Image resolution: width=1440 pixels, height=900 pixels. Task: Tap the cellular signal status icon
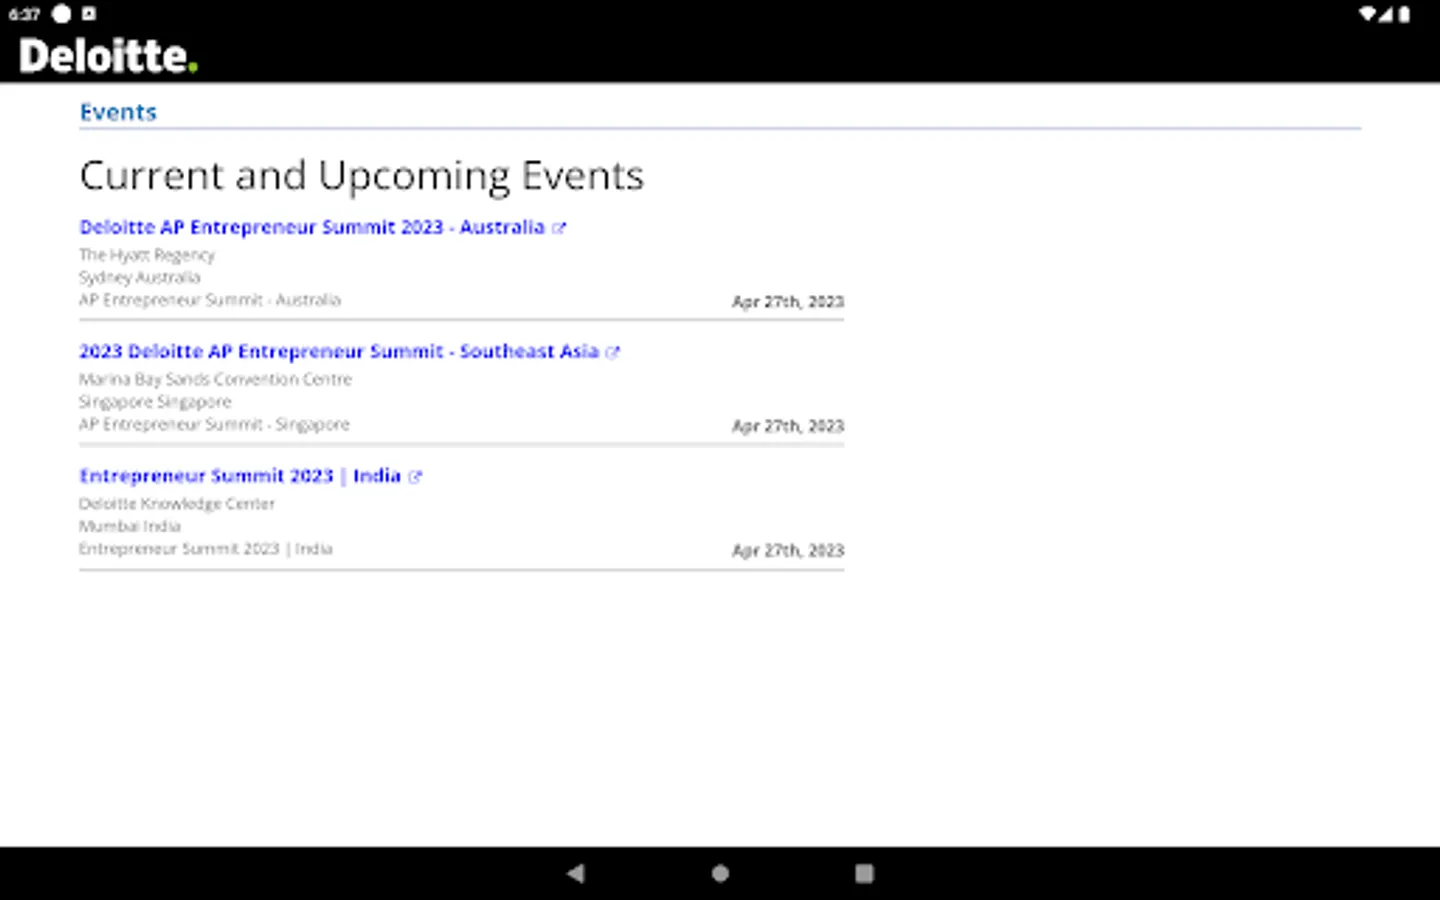click(1386, 14)
